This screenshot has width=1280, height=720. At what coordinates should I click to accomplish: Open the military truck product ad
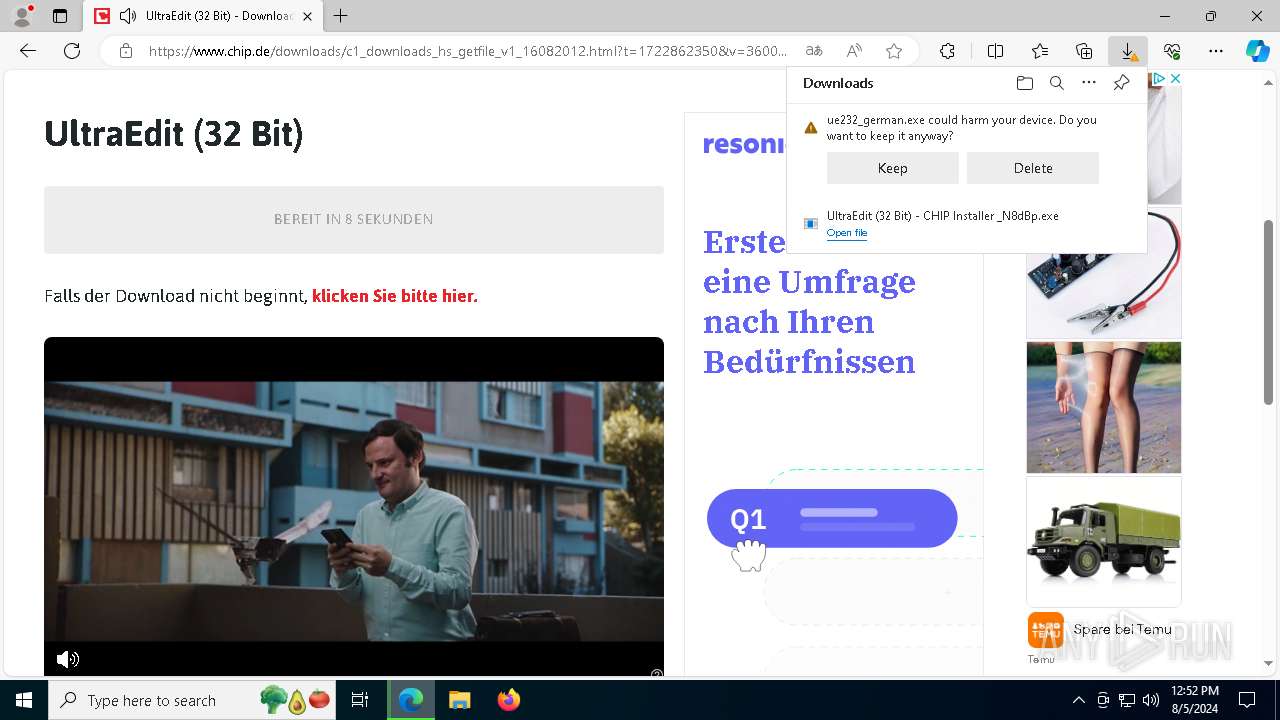click(1104, 541)
